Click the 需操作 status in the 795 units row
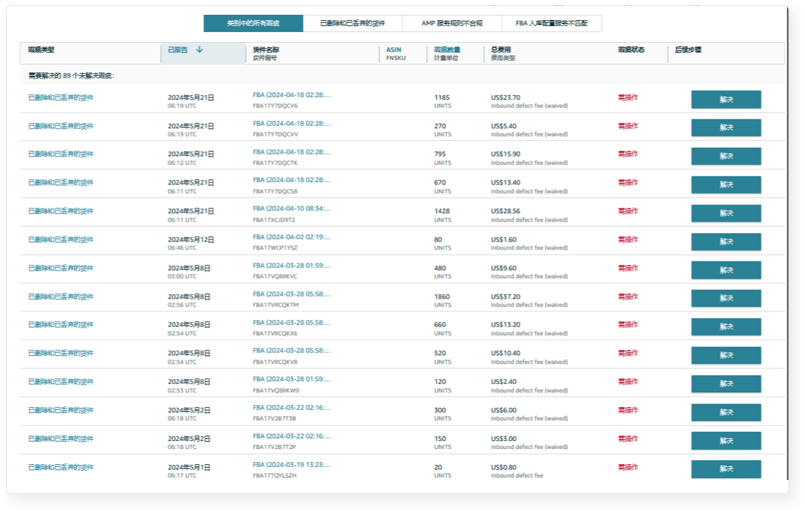The image size is (805, 511). [x=628, y=154]
